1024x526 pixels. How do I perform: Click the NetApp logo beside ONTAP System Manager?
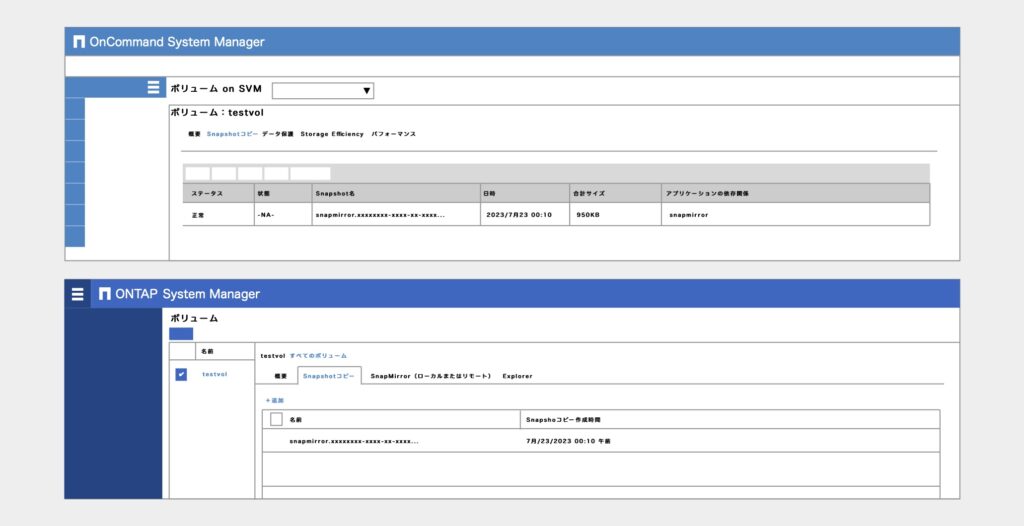[x=105, y=294]
